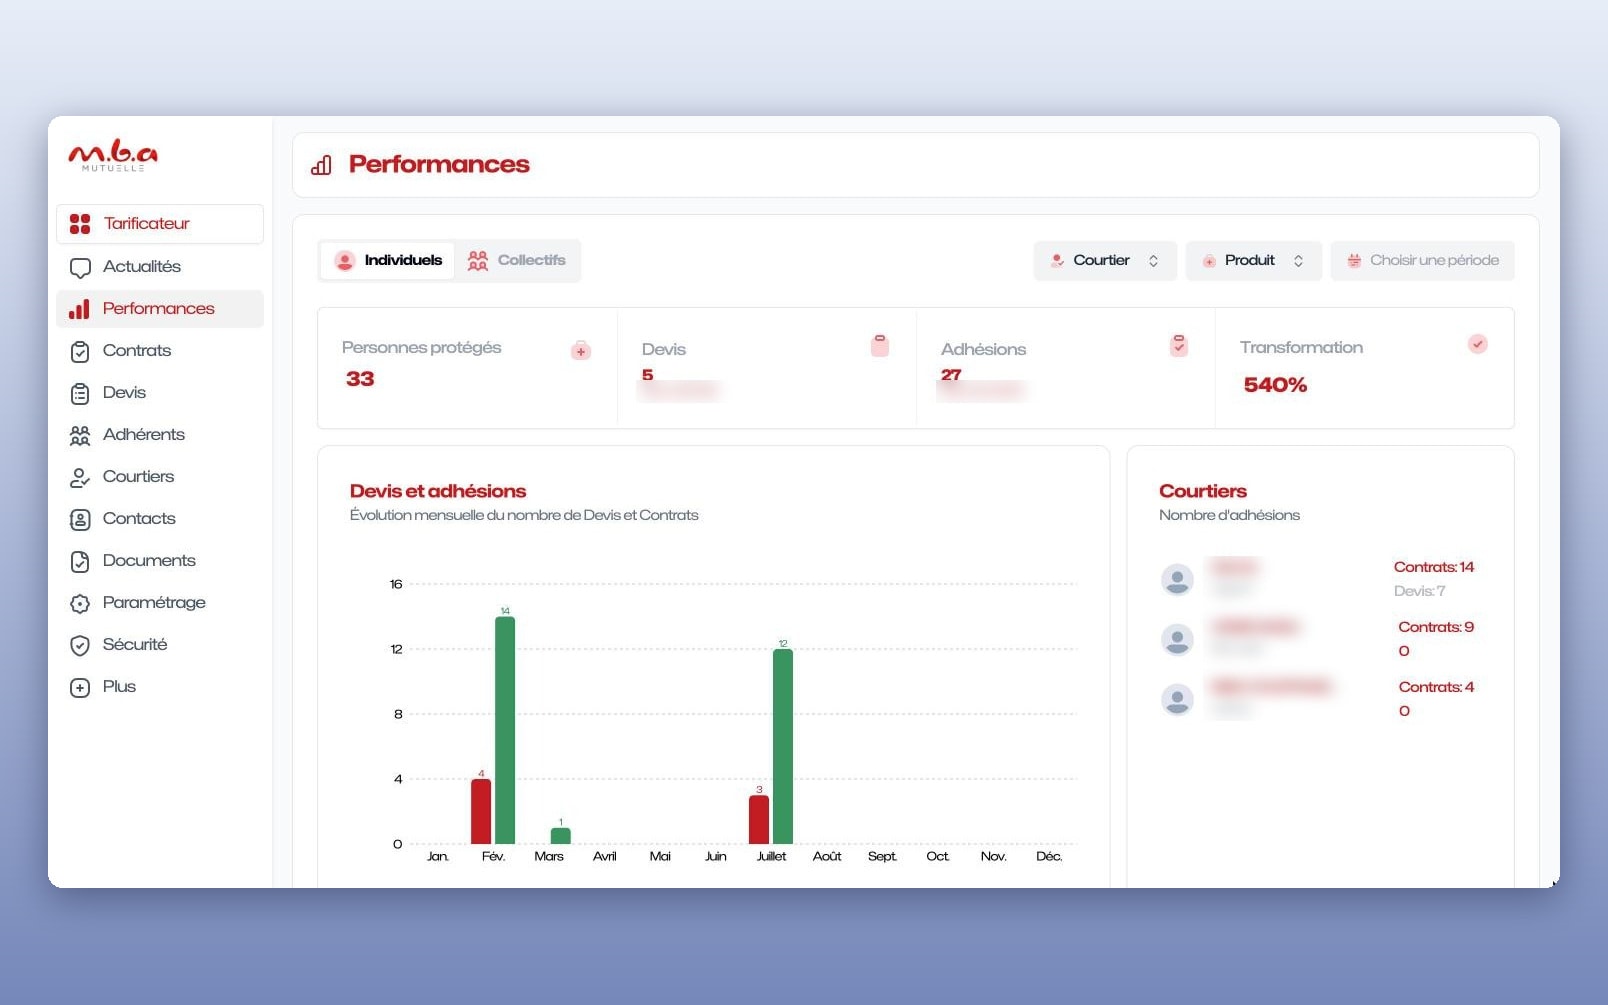This screenshot has width=1608, height=1005.
Task: Click the Transformation check badge icon
Action: (1478, 344)
